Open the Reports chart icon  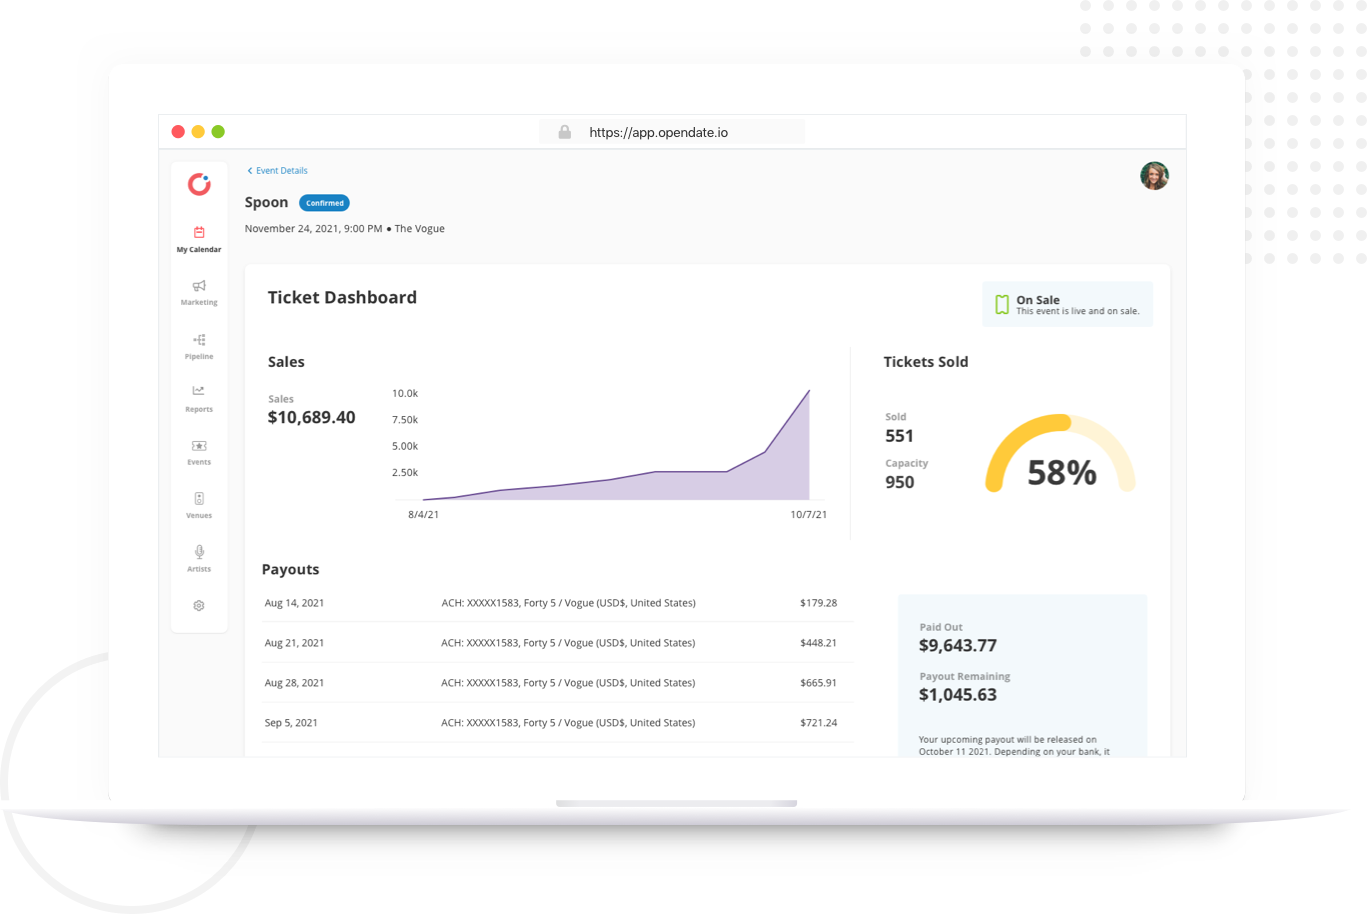click(199, 399)
